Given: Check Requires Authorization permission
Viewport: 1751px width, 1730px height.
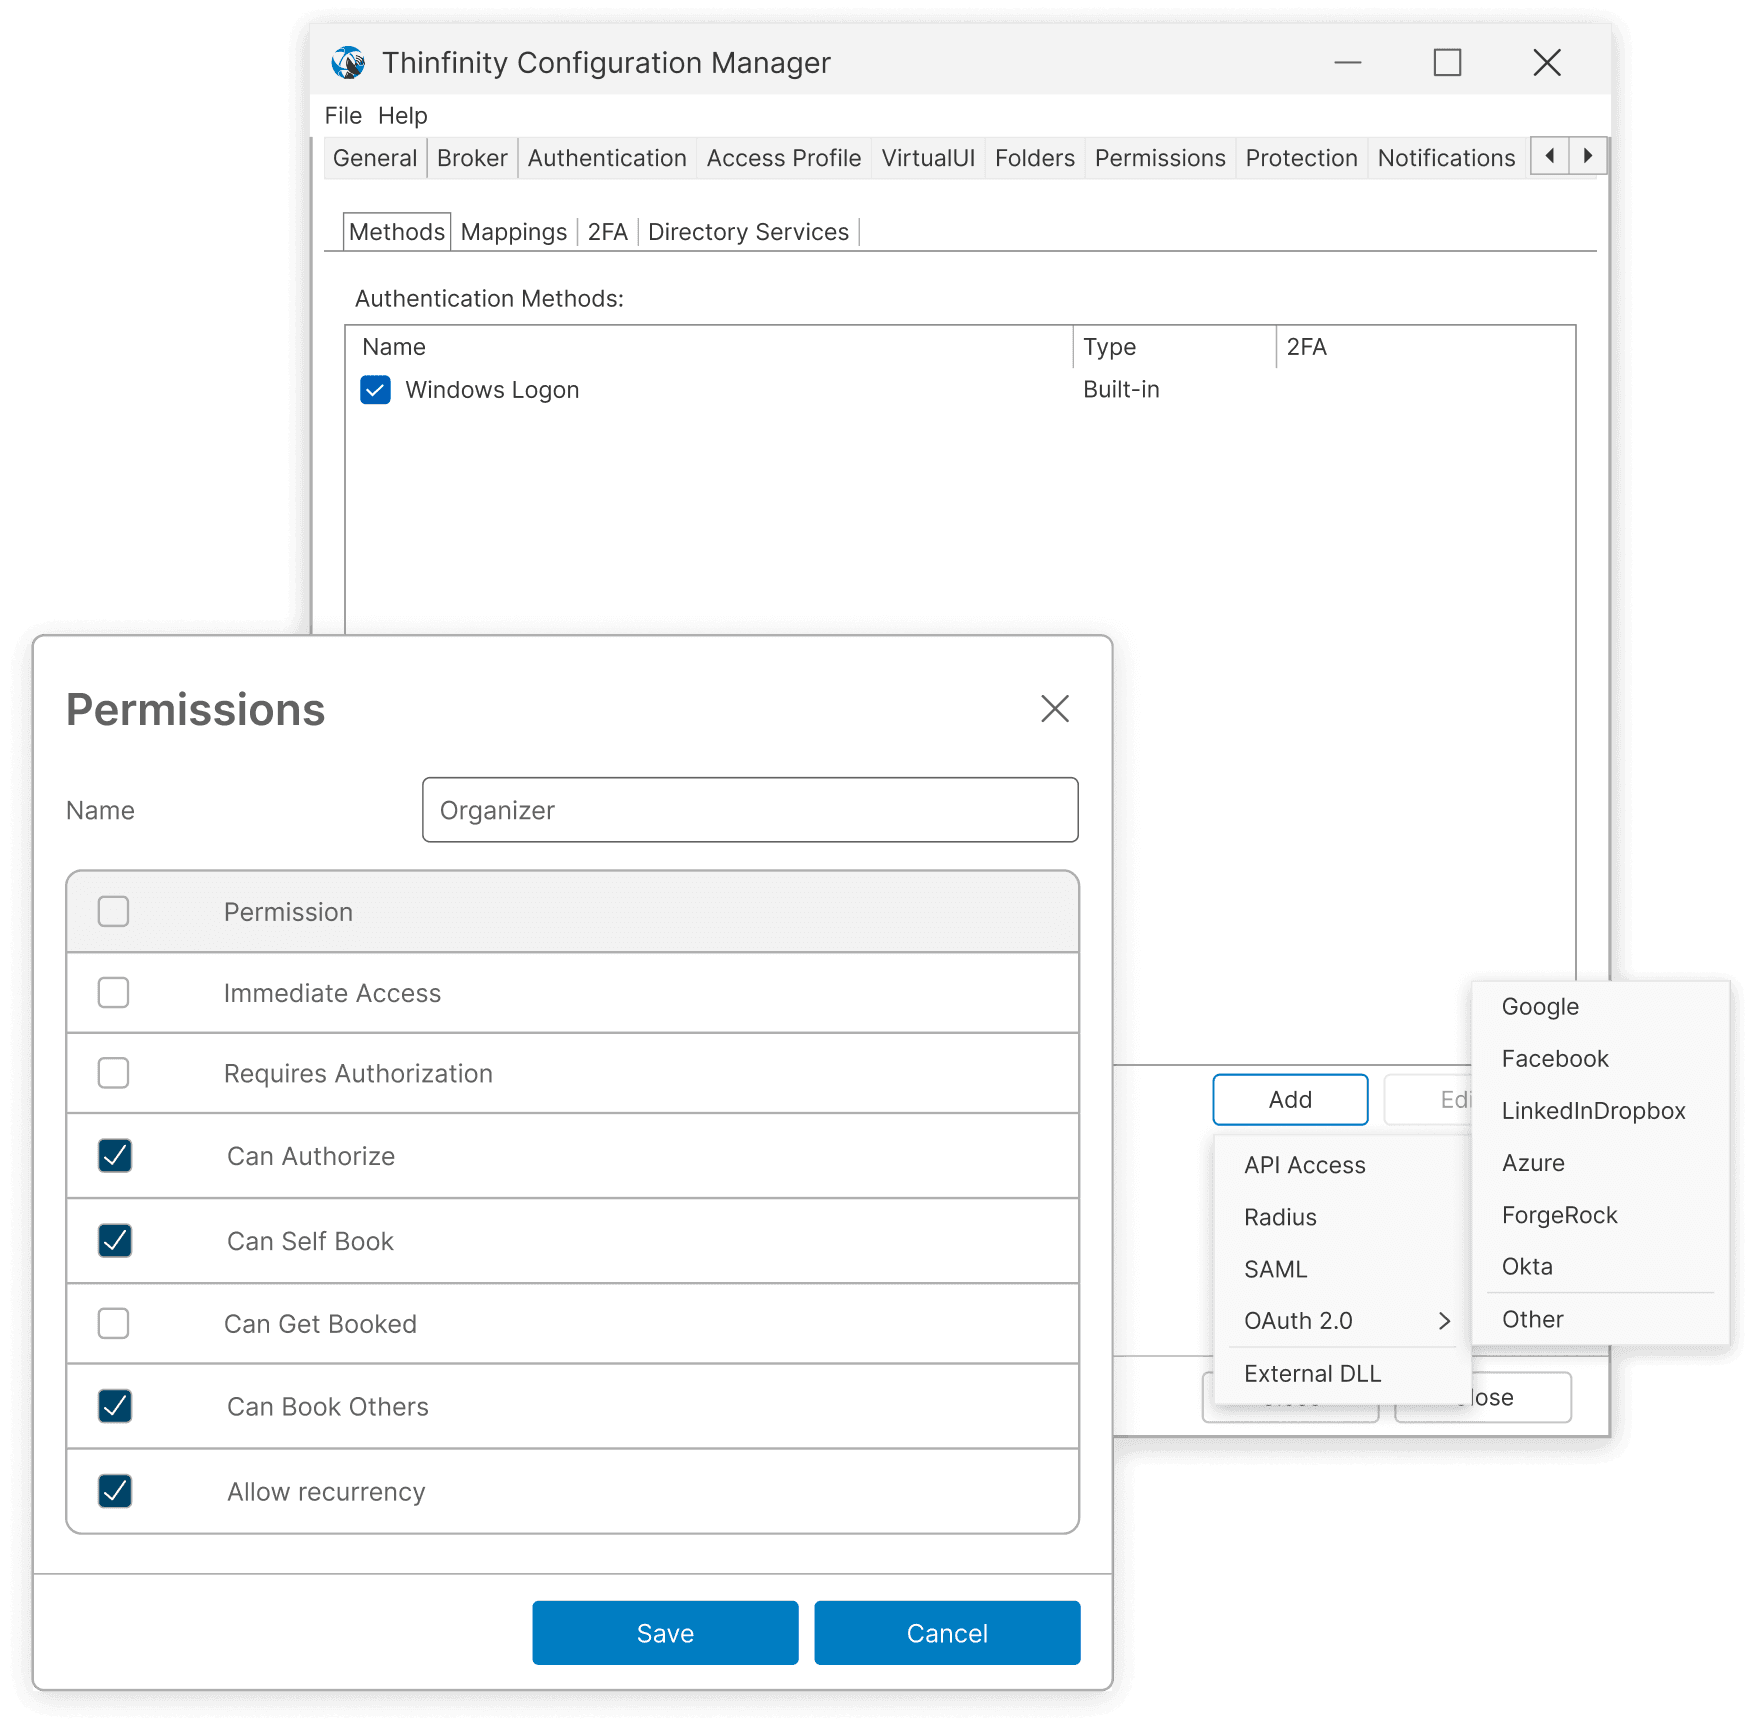Looking at the screenshot, I should coord(113,1072).
